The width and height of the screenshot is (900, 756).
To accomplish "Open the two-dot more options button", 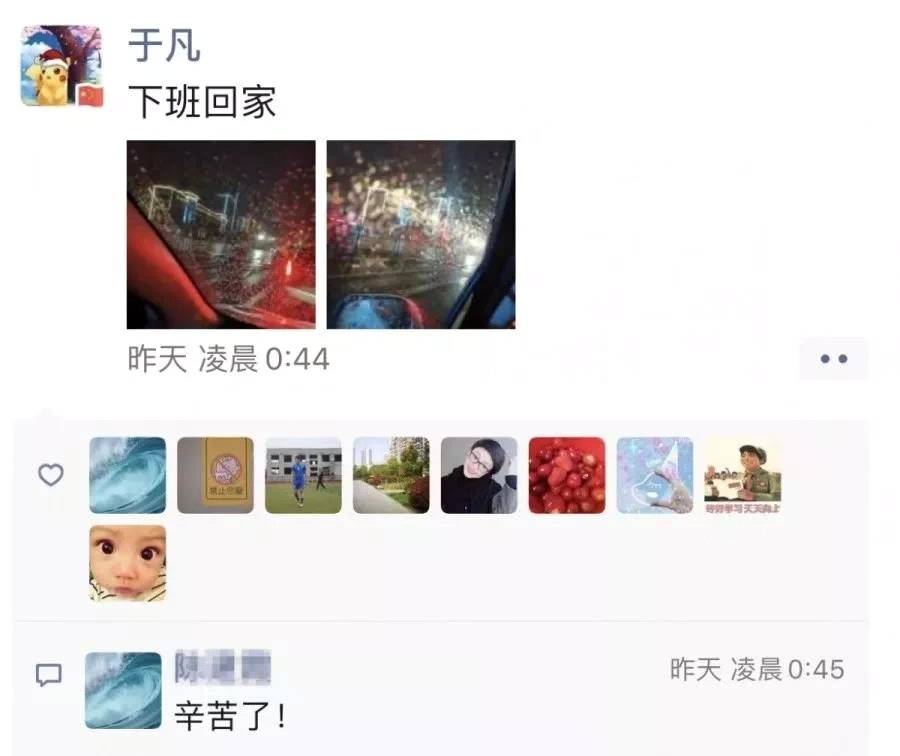I will click(833, 359).
